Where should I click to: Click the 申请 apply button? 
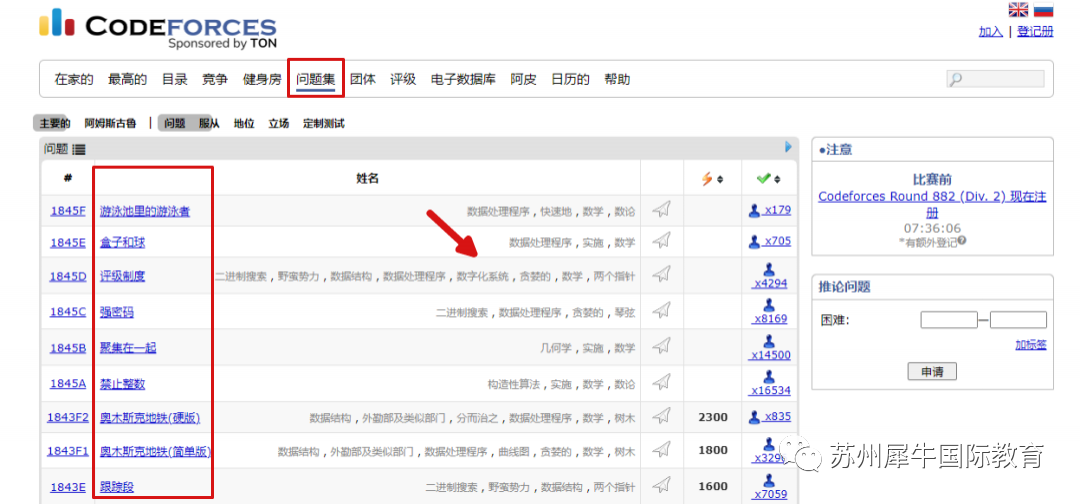[x=932, y=372]
